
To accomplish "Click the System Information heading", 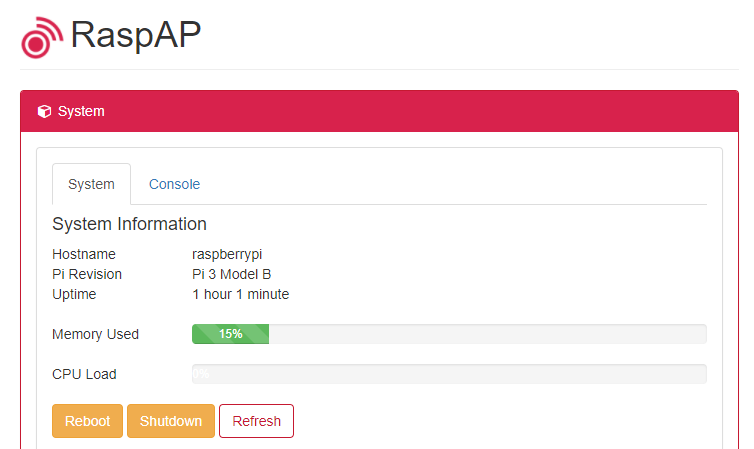I will click(129, 224).
